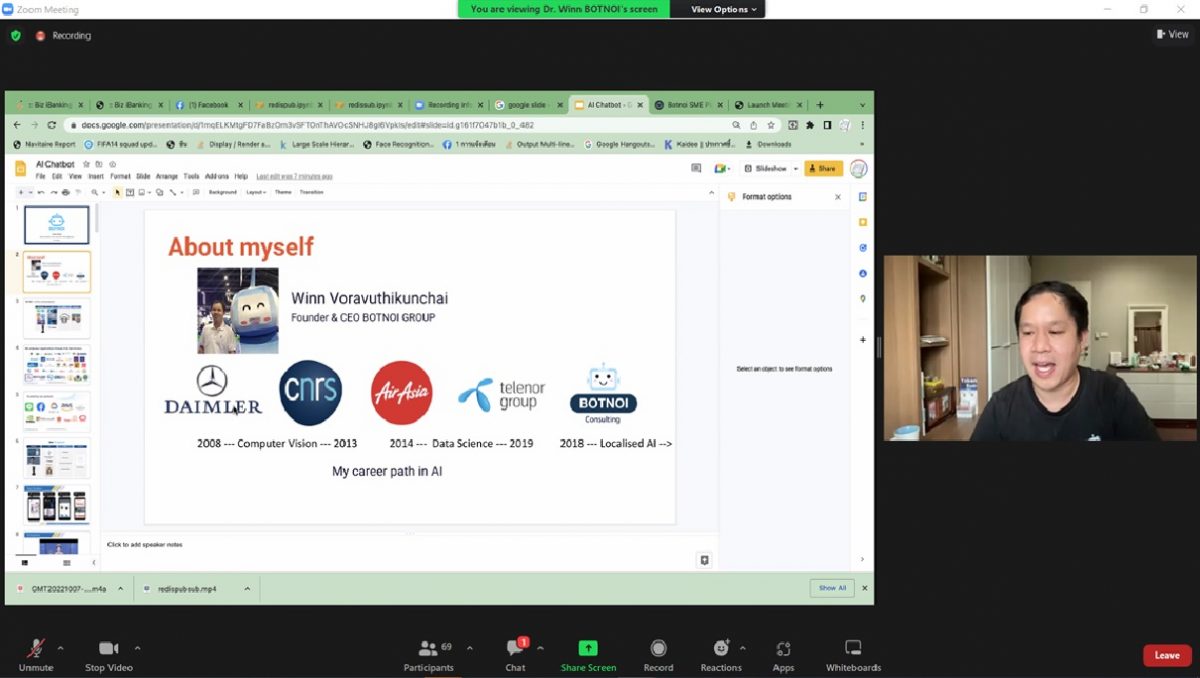The width and height of the screenshot is (1200, 678).
Task: Select the Text box tool
Action: (131, 192)
